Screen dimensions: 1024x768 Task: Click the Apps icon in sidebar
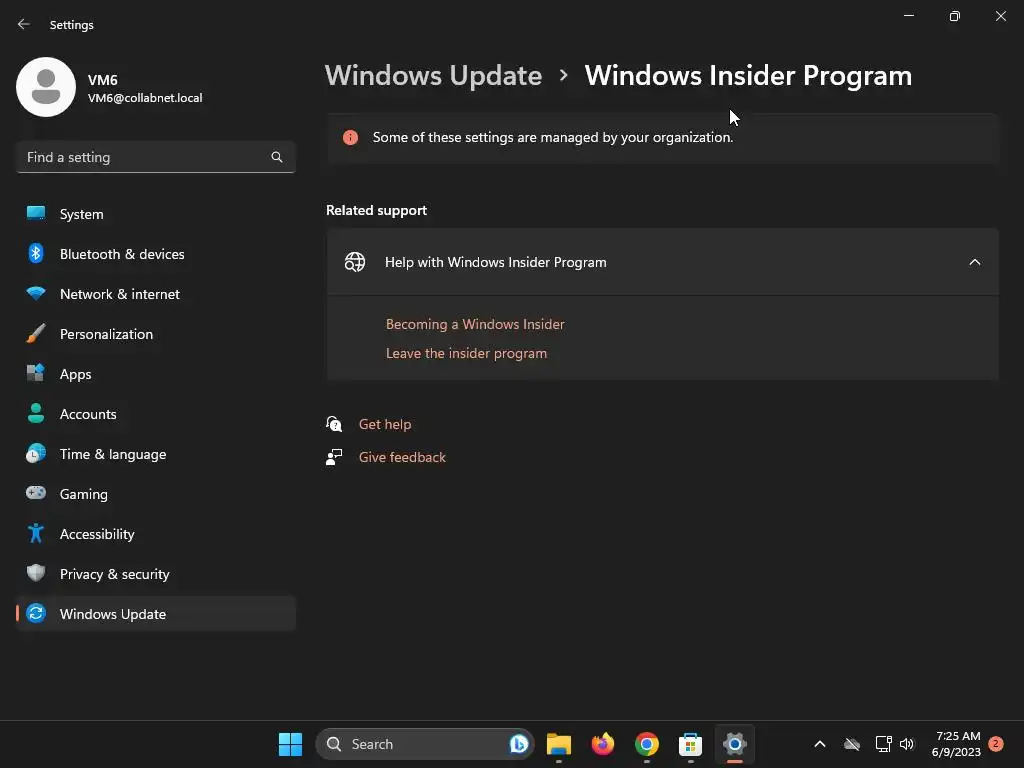(36, 374)
